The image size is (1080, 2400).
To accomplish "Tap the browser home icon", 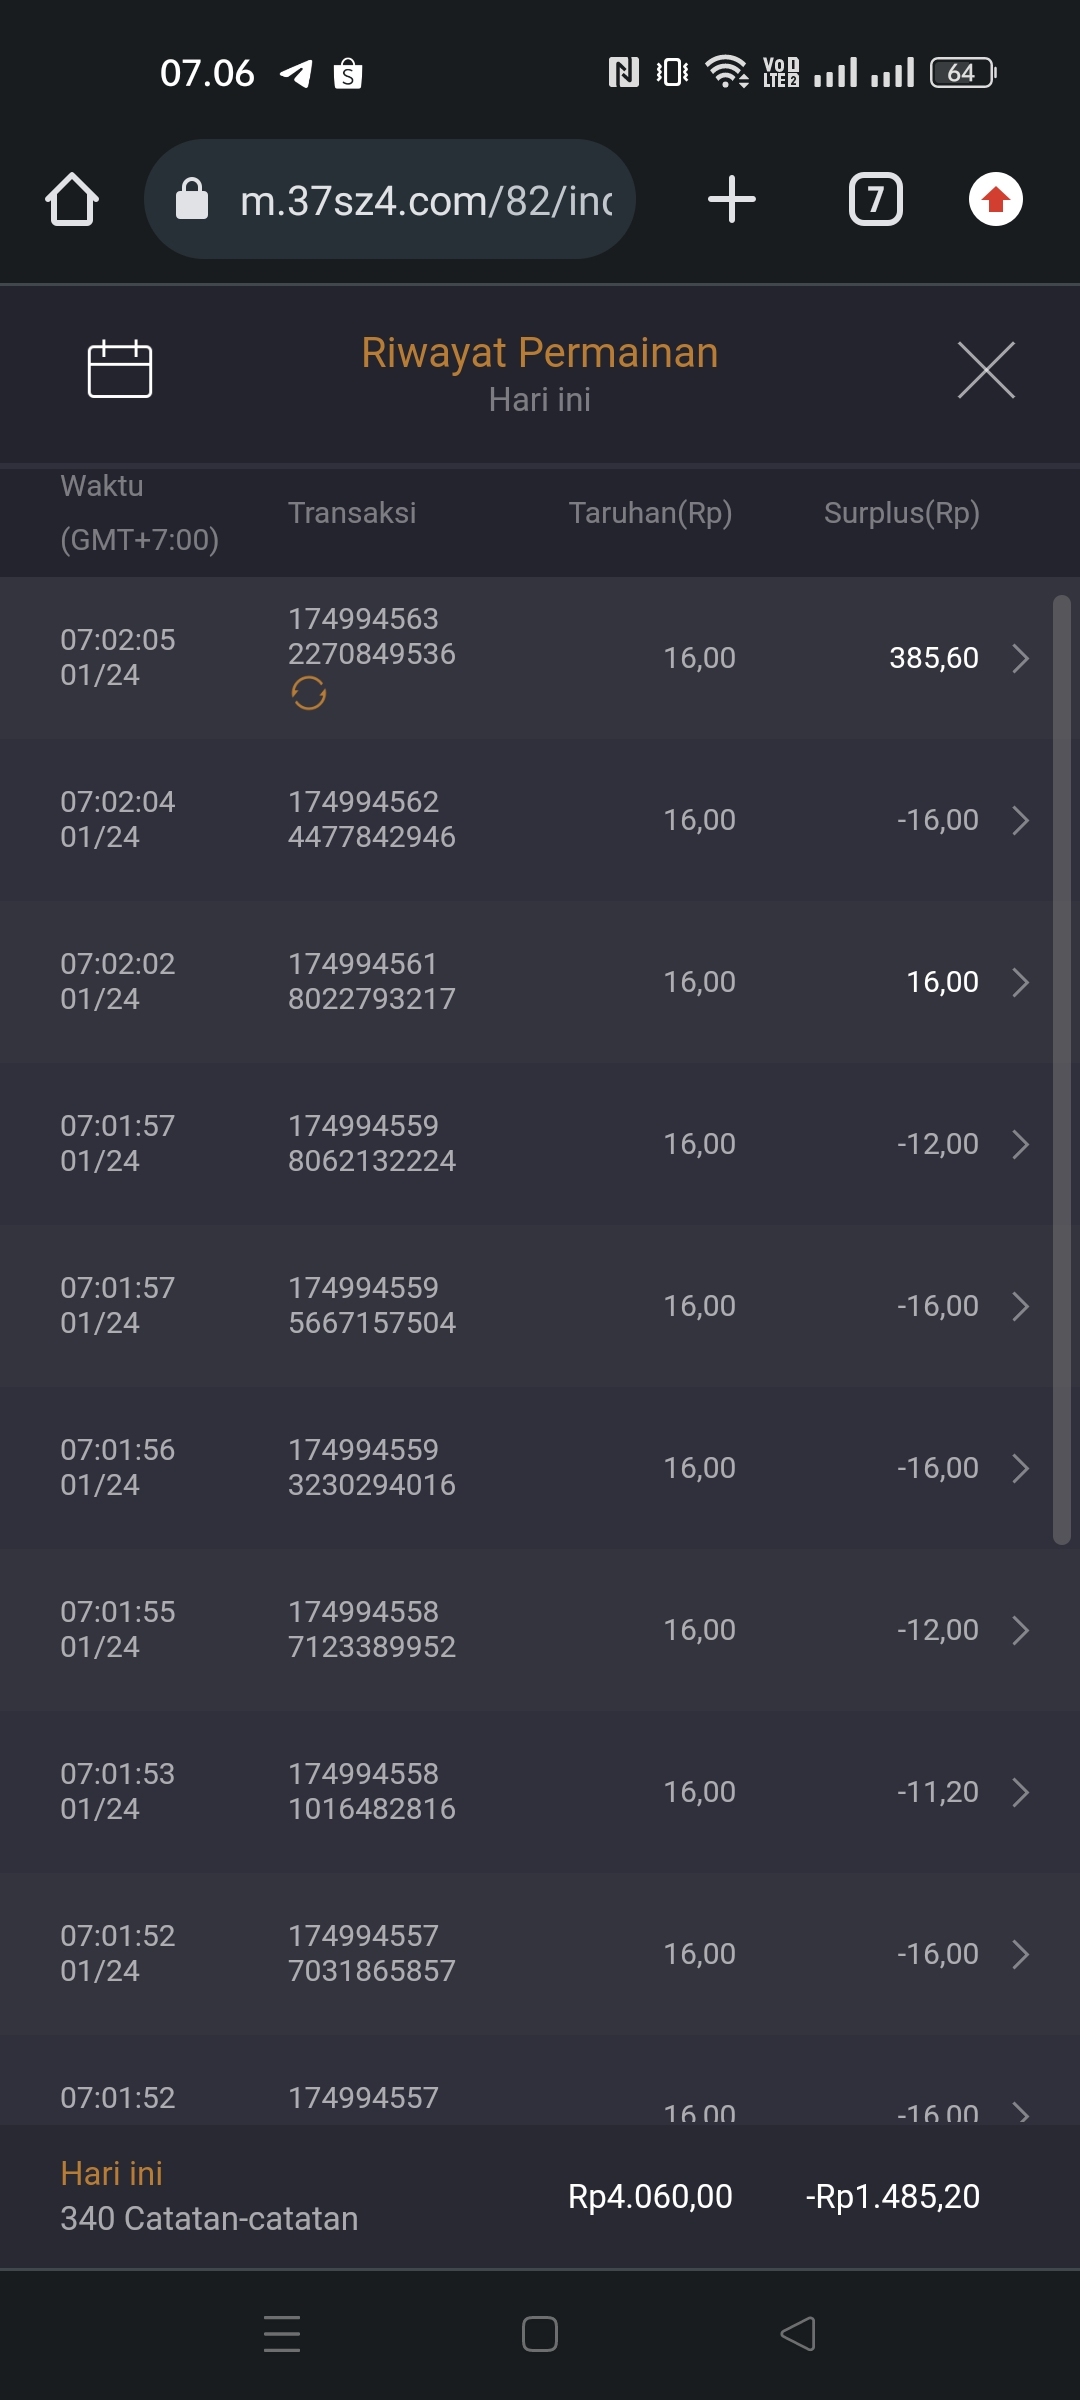I will coord(72,199).
